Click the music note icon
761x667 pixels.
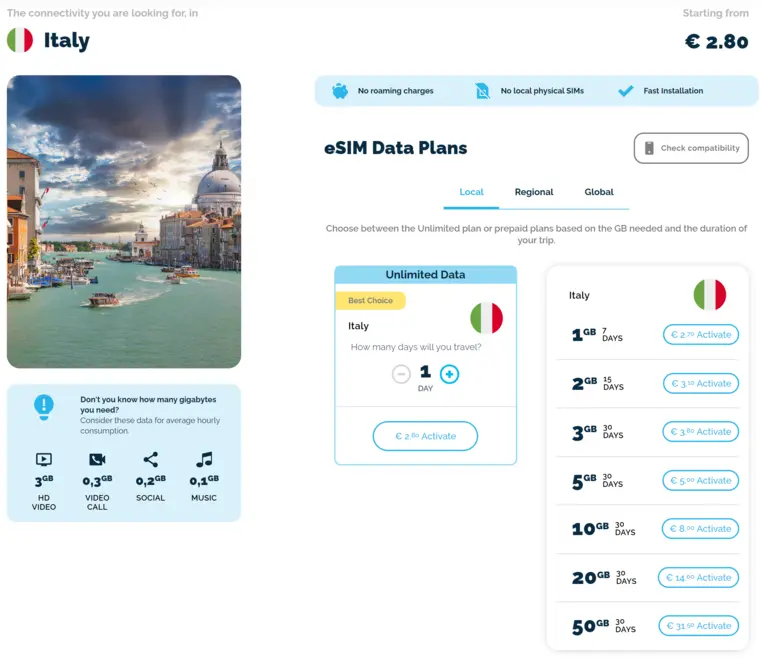point(204,459)
